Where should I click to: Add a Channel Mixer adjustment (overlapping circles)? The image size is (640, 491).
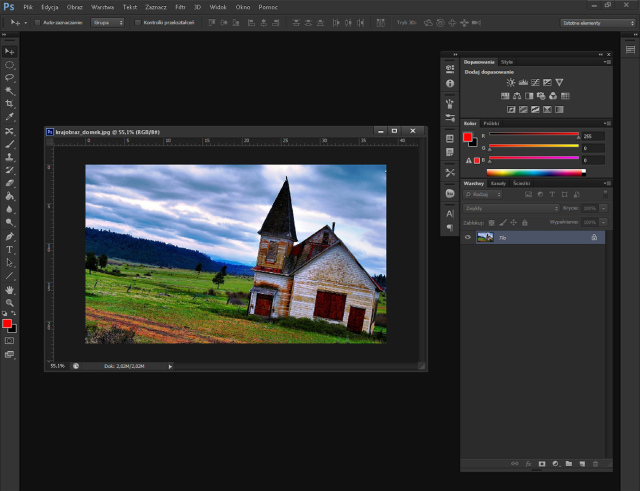(x=553, y=96)
